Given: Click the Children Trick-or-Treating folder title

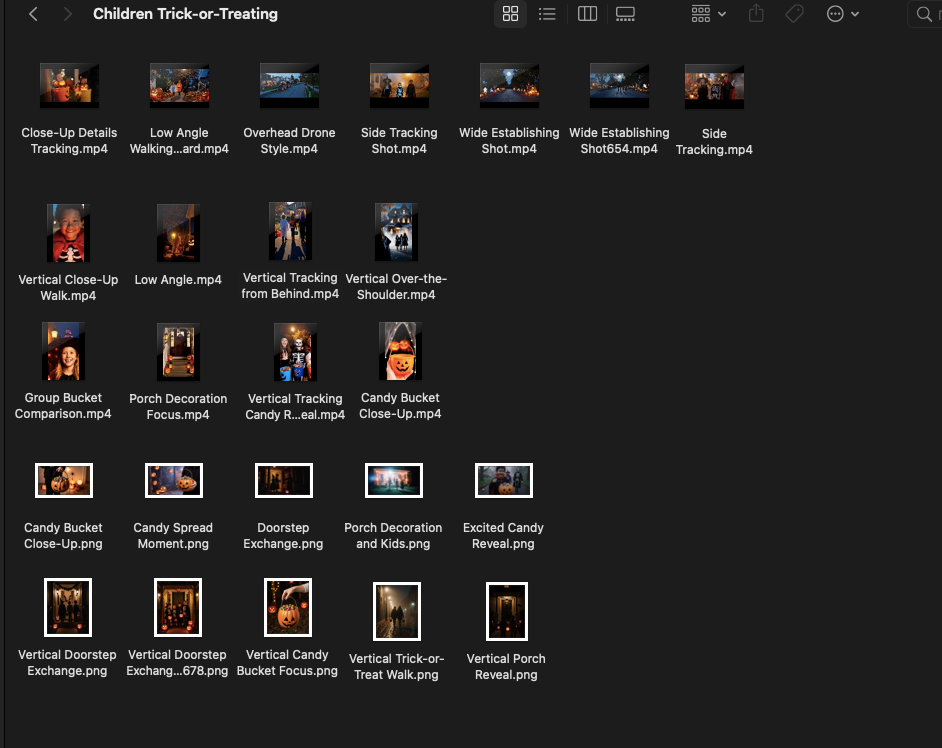Looking at the screenshot, I should pos(185,14).
